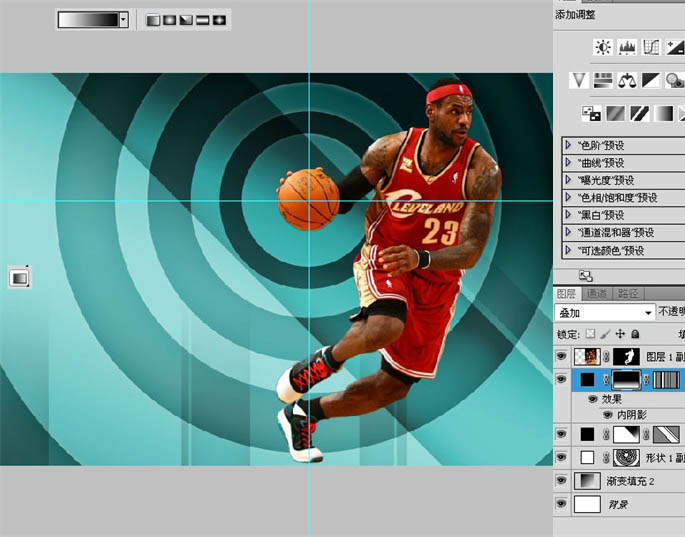Expand the "色相/饱和度"预设 list
This screenshot has width=685, height=537.
click(568, 197)
